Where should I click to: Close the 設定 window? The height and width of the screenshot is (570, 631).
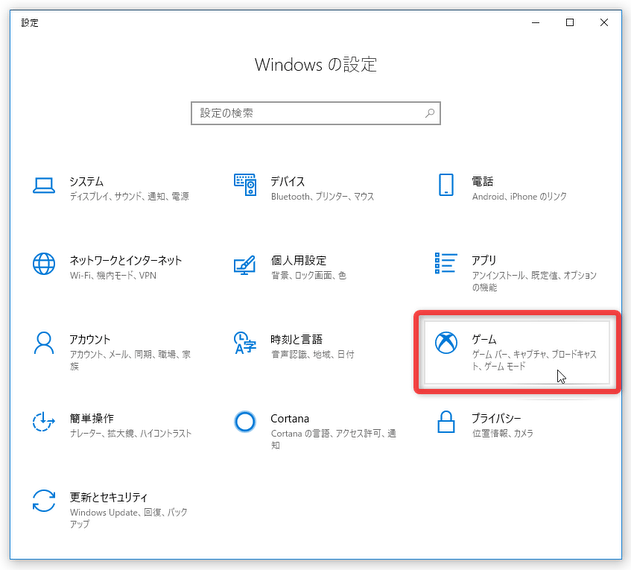604,23
